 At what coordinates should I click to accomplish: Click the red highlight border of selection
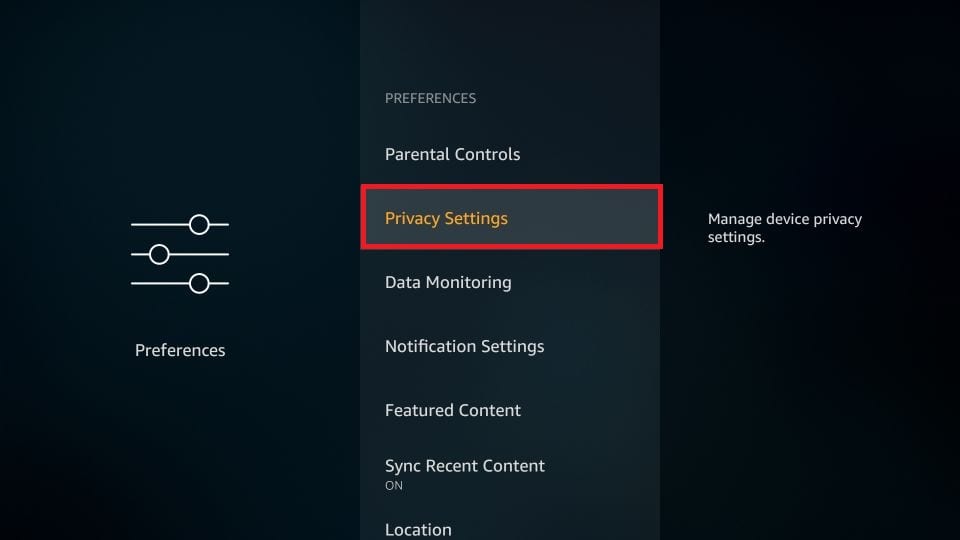[512, 187]
